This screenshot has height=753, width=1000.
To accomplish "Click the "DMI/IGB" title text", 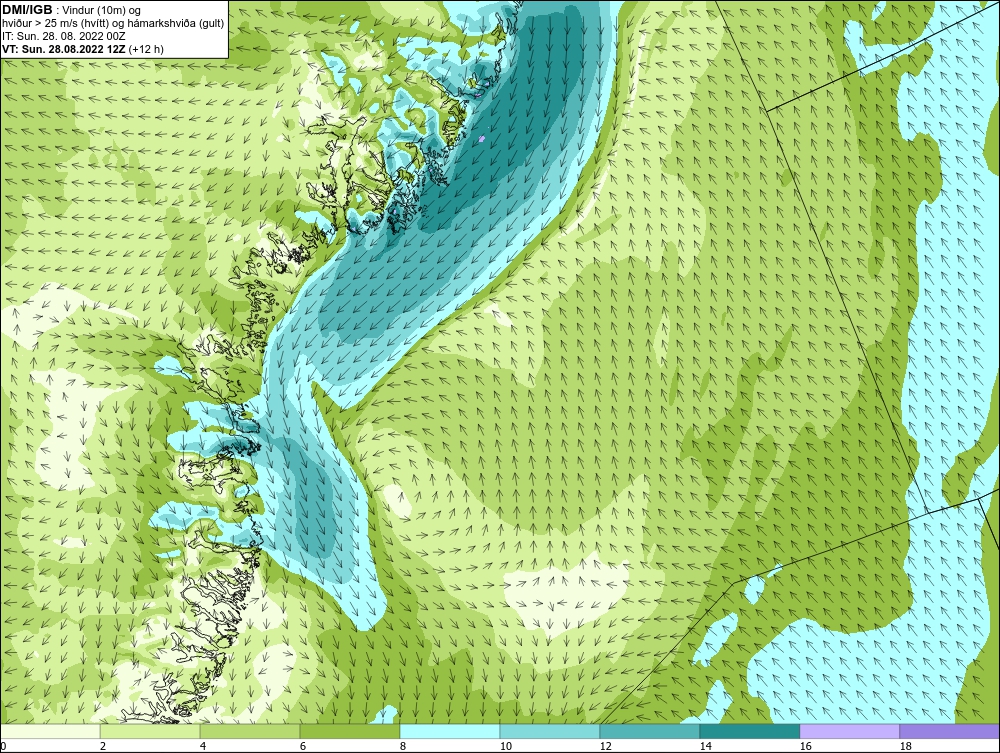I will 27,10.
